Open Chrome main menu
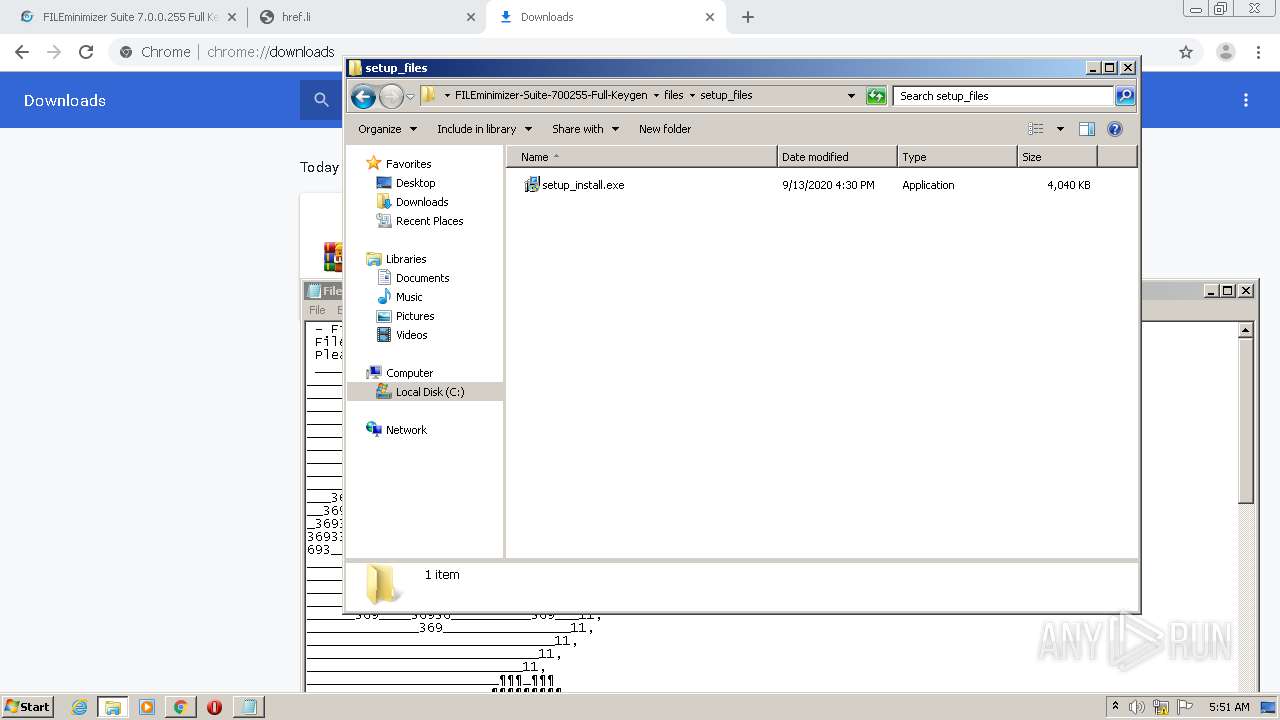This screenshot has width=1280, height=720. point(1258,52)
